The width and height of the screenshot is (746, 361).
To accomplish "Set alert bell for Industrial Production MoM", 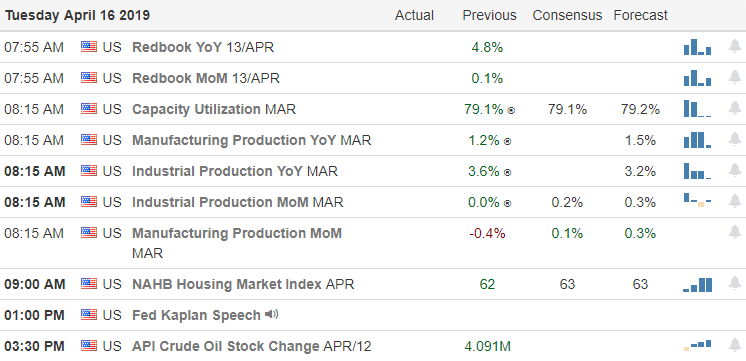I will pos(735,201).
